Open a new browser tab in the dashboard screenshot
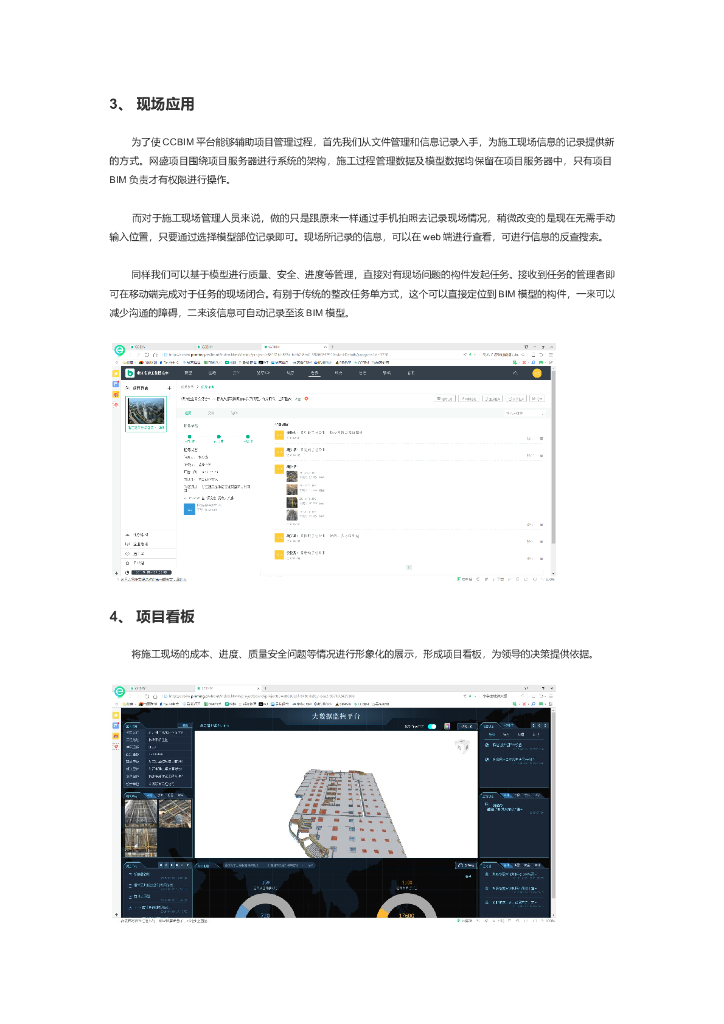Screen dimensions: 724x1024 265,688
